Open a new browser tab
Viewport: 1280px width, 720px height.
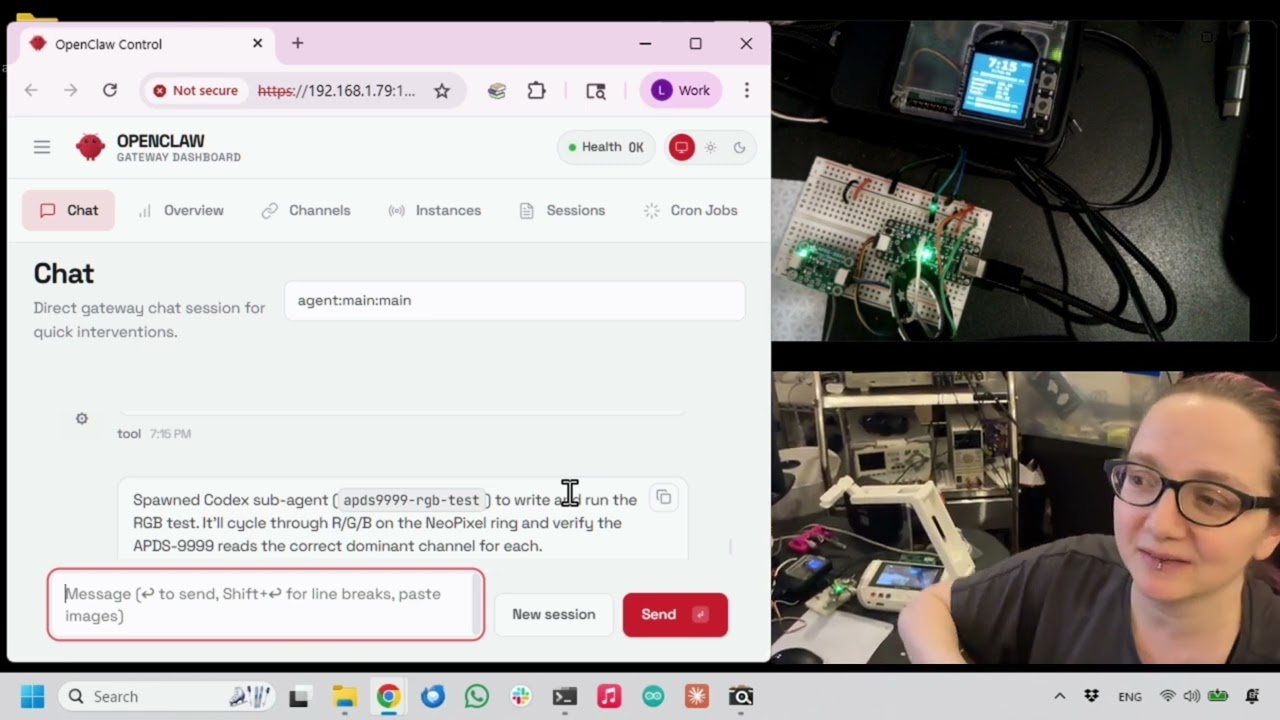[x=298, y=43]
